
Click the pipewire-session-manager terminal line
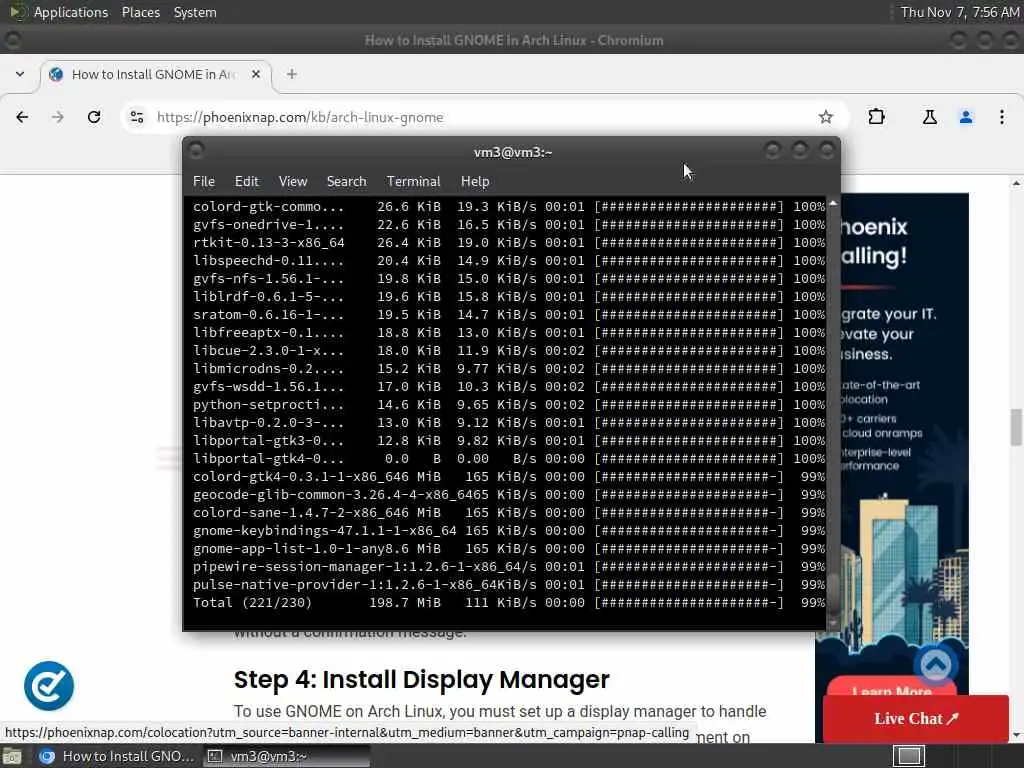(508, 566)
